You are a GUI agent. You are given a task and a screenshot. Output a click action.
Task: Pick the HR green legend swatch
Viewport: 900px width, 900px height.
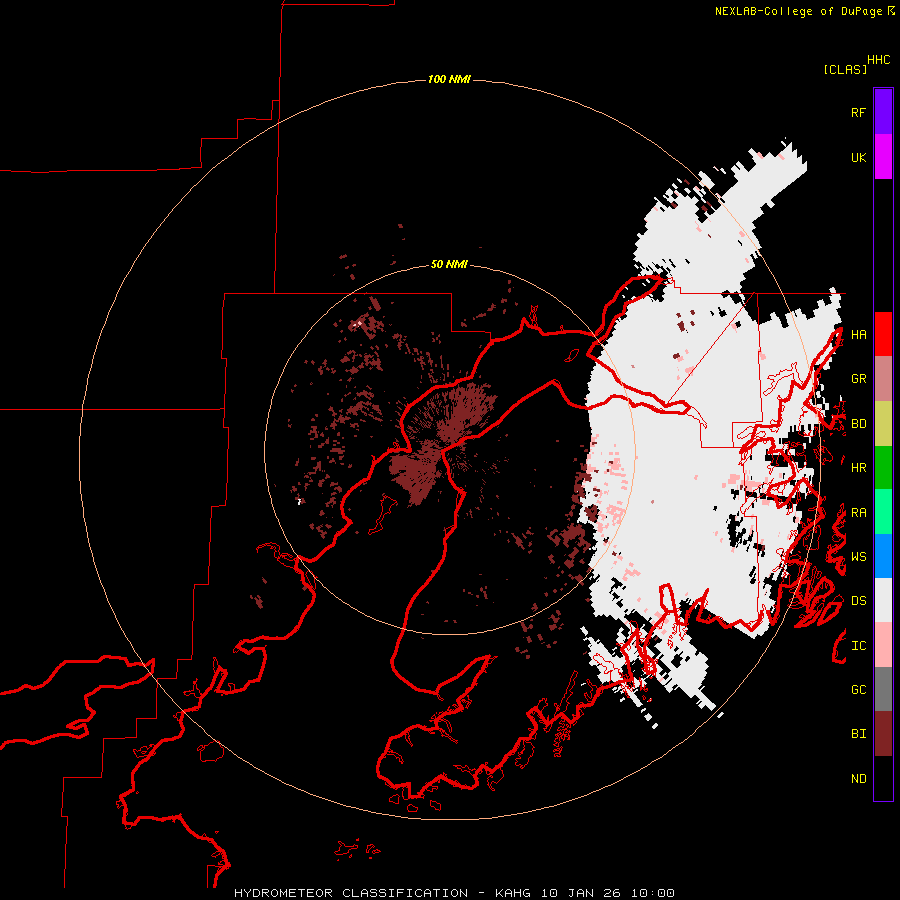click(x=883, y=468)
